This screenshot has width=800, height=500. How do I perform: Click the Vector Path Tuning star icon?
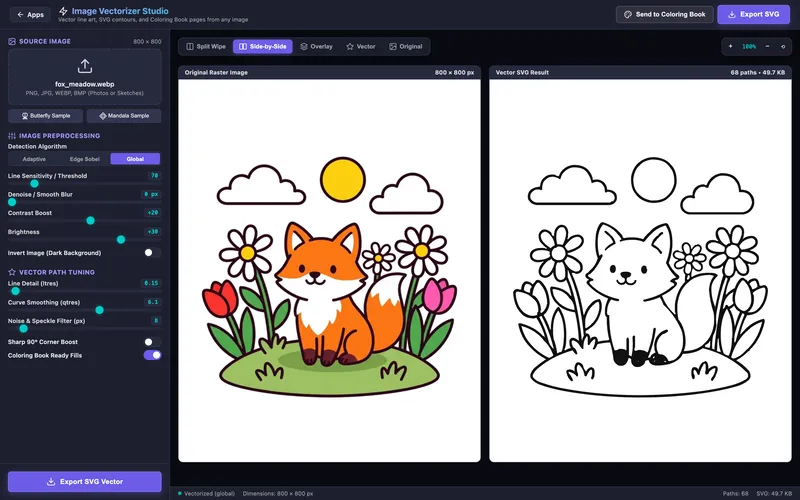point(12,272)
